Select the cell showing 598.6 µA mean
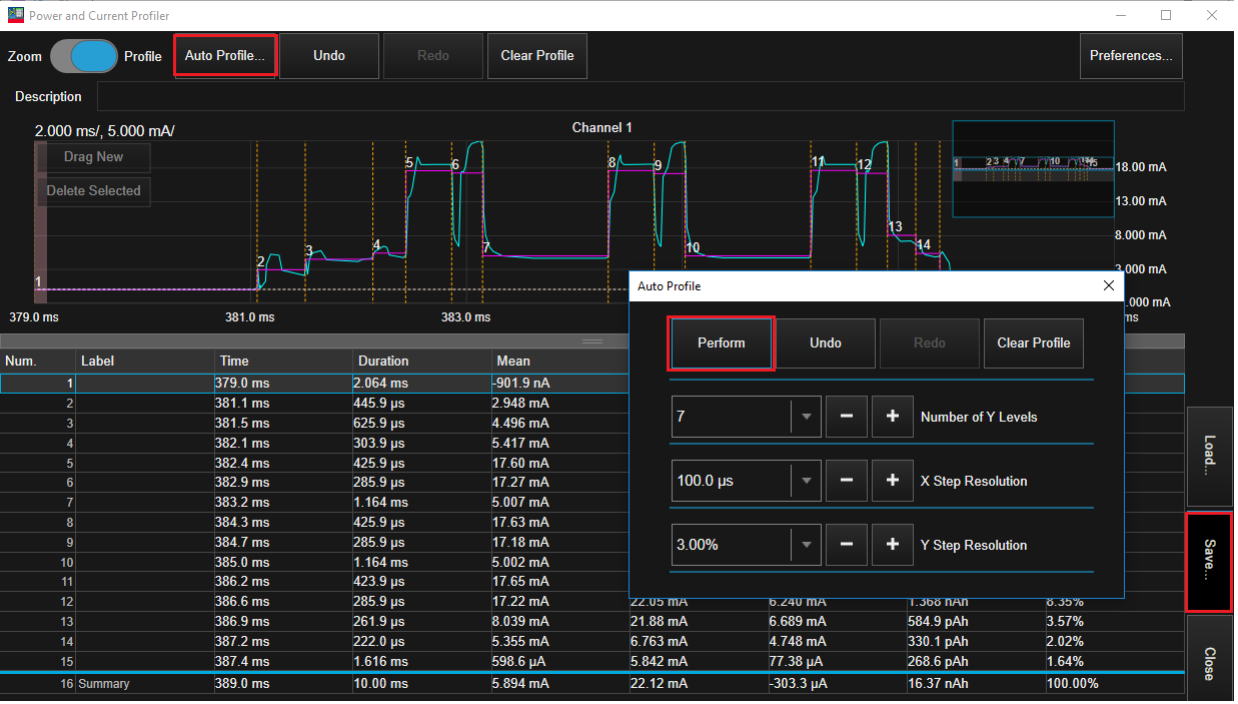 click(559, 661)
